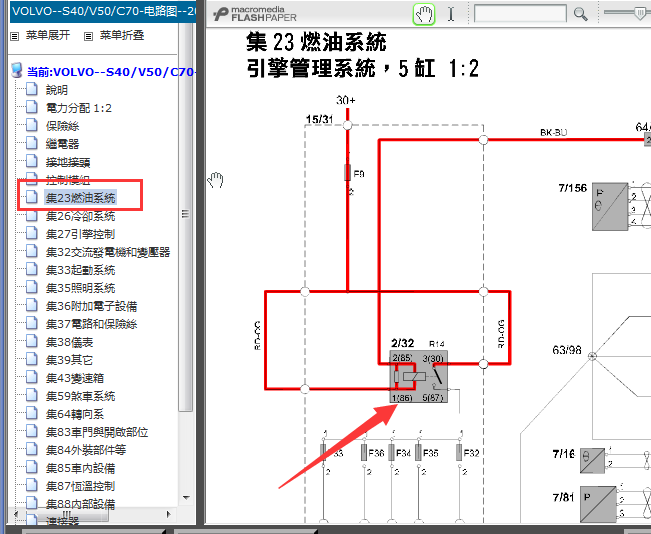Open 集84外裝部件等 page
The image size is (651, 534).
click(x=86, y=450)
